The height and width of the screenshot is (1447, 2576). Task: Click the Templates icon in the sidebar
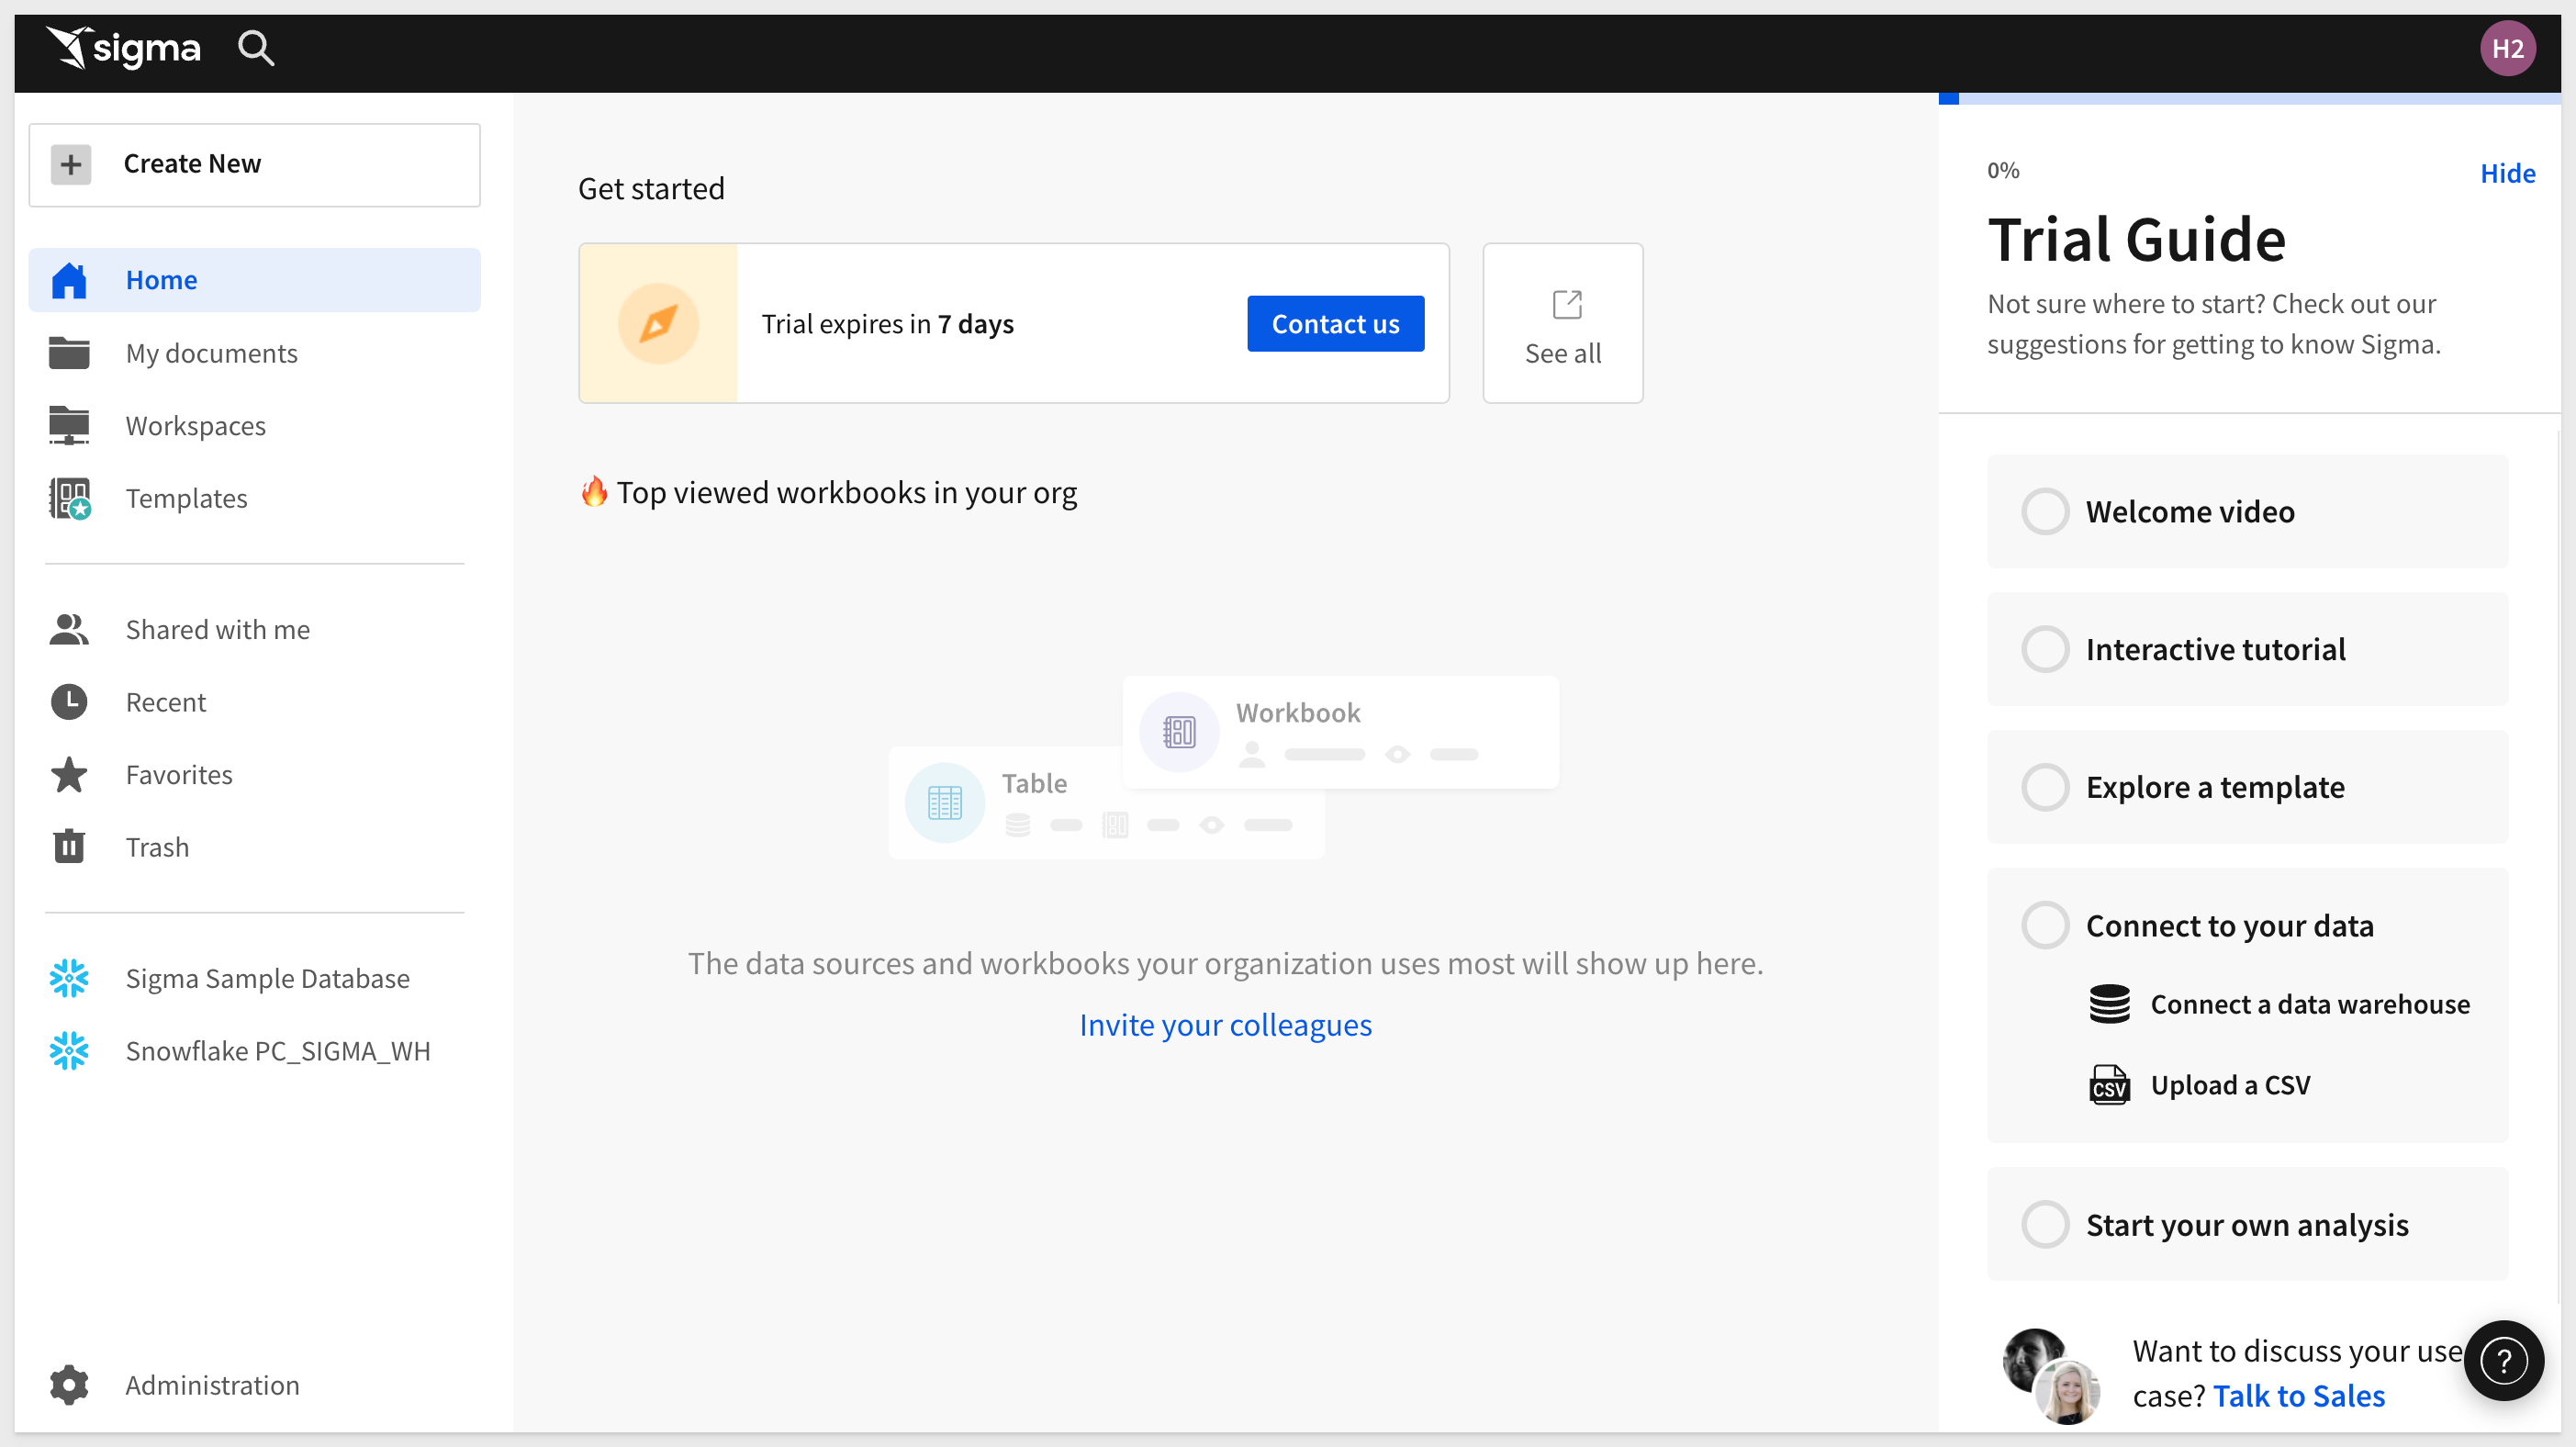tap(69, 498)
